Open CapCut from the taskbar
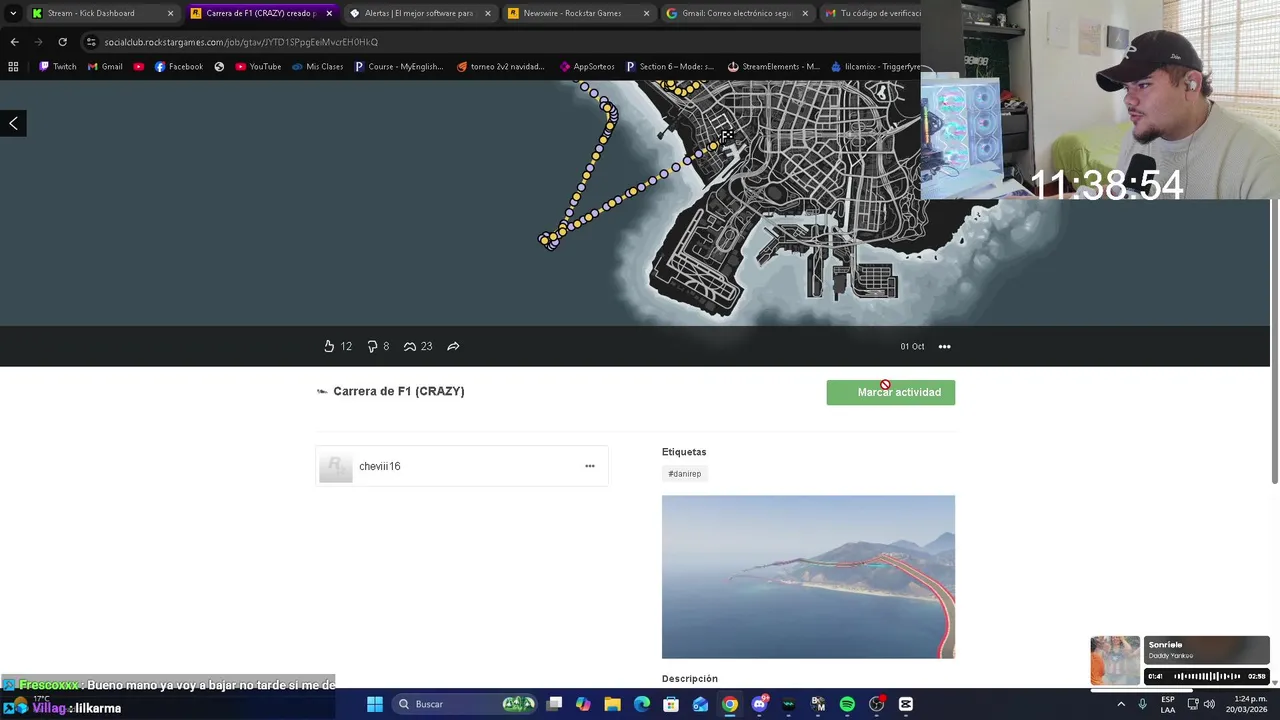 click(x=906, y=704)
